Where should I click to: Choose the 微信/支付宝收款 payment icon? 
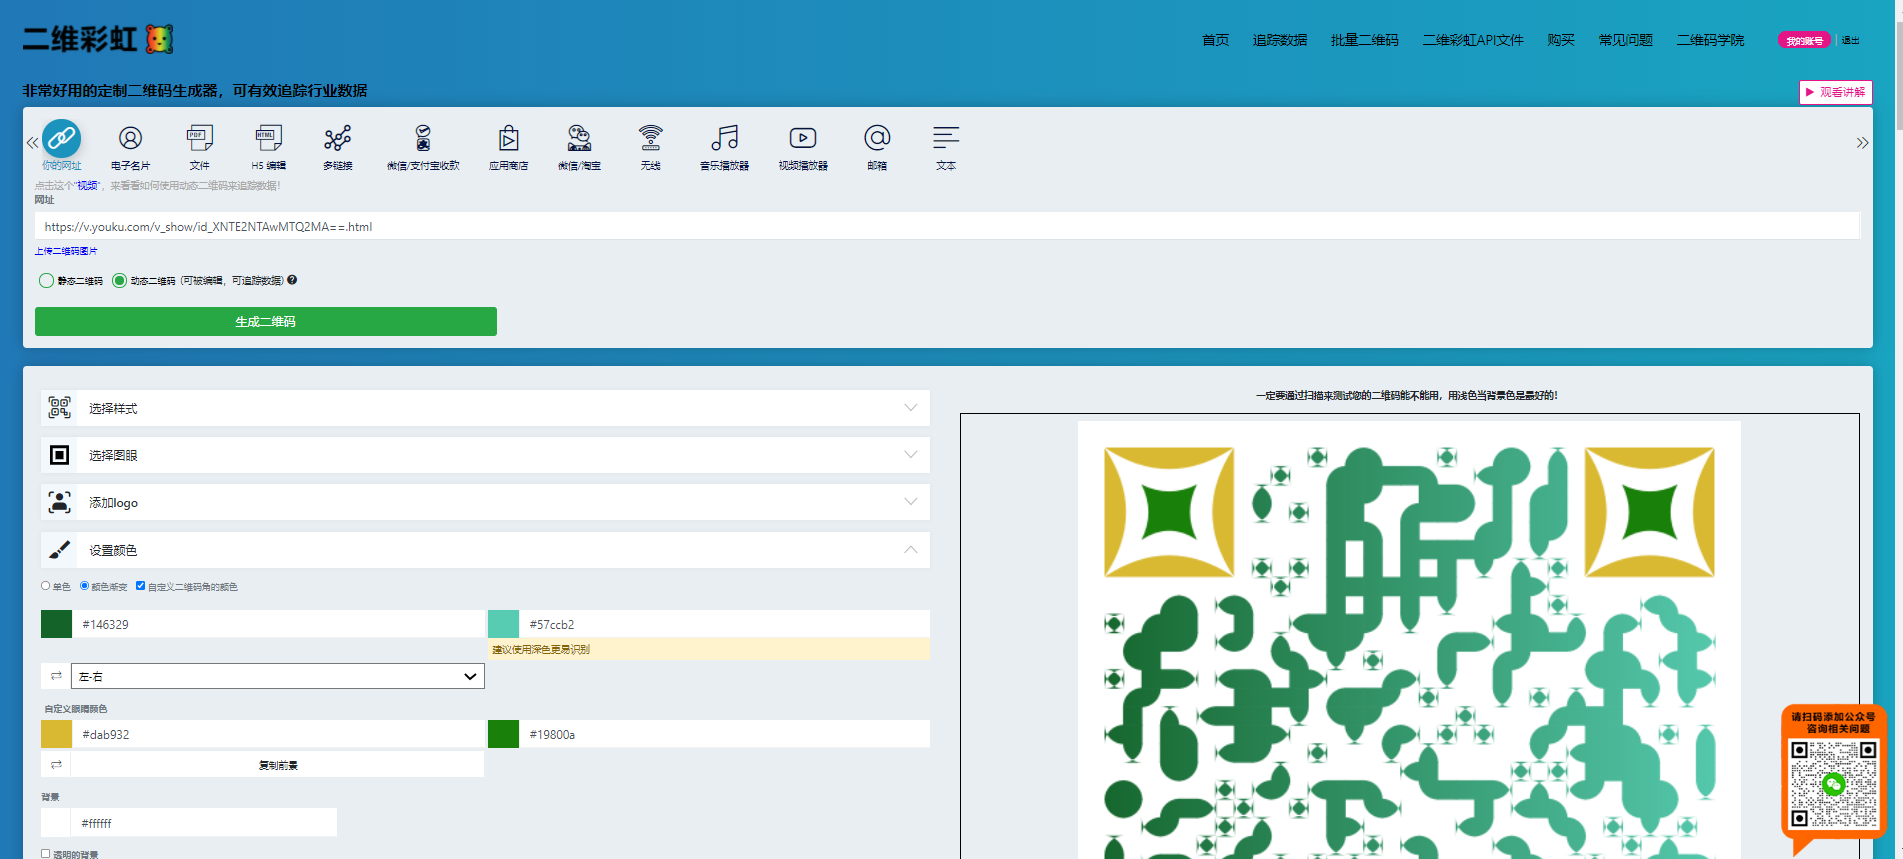tap(423, 138)
